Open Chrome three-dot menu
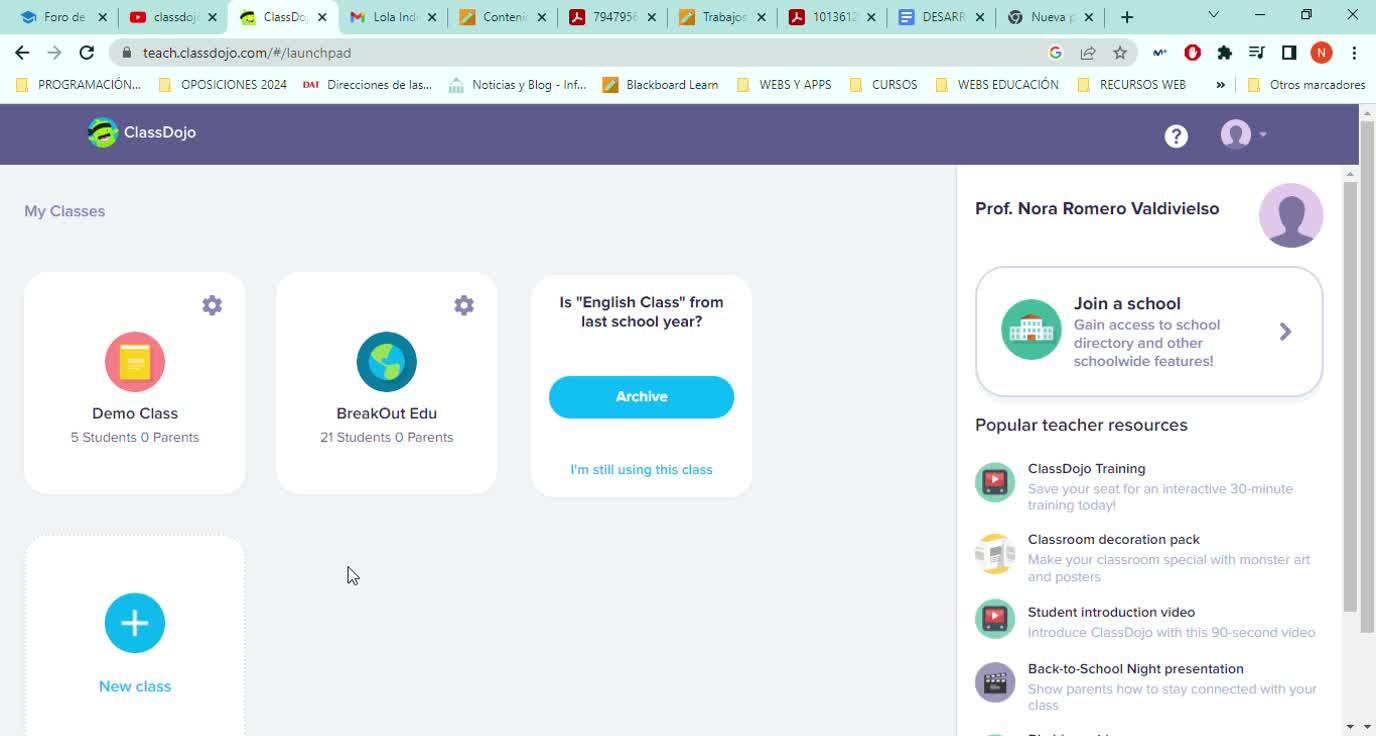Viewport: 1376px width, 736px height. pos(1354,53)
